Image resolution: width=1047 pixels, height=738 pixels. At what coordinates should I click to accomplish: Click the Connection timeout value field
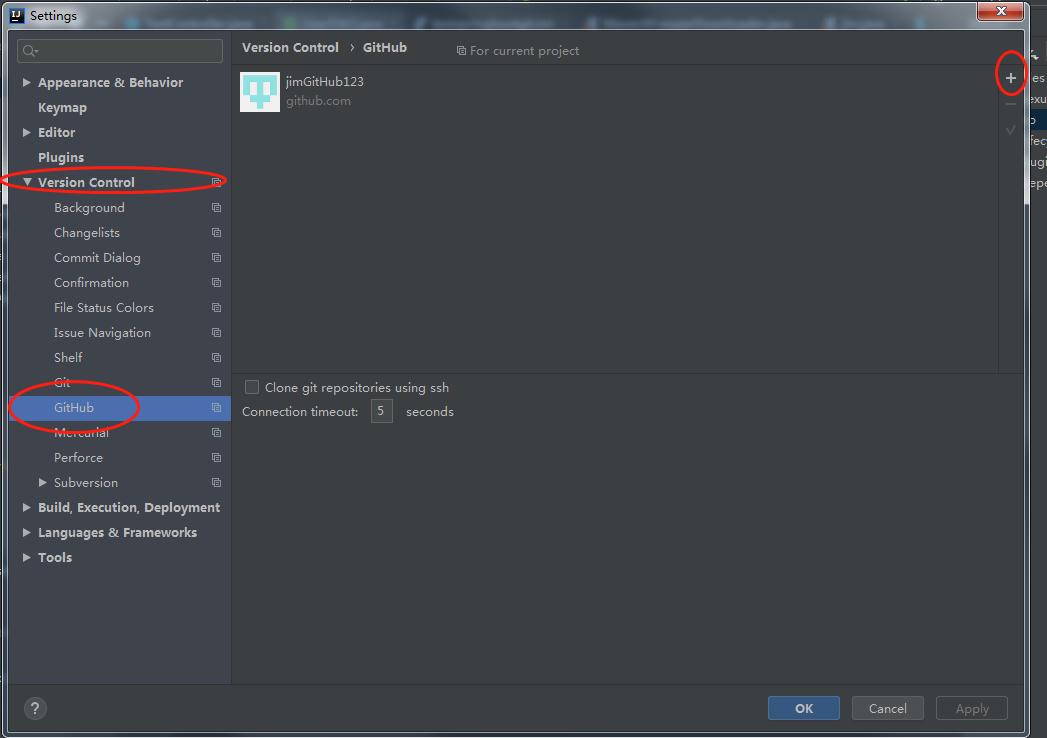[x=381, y=411]
